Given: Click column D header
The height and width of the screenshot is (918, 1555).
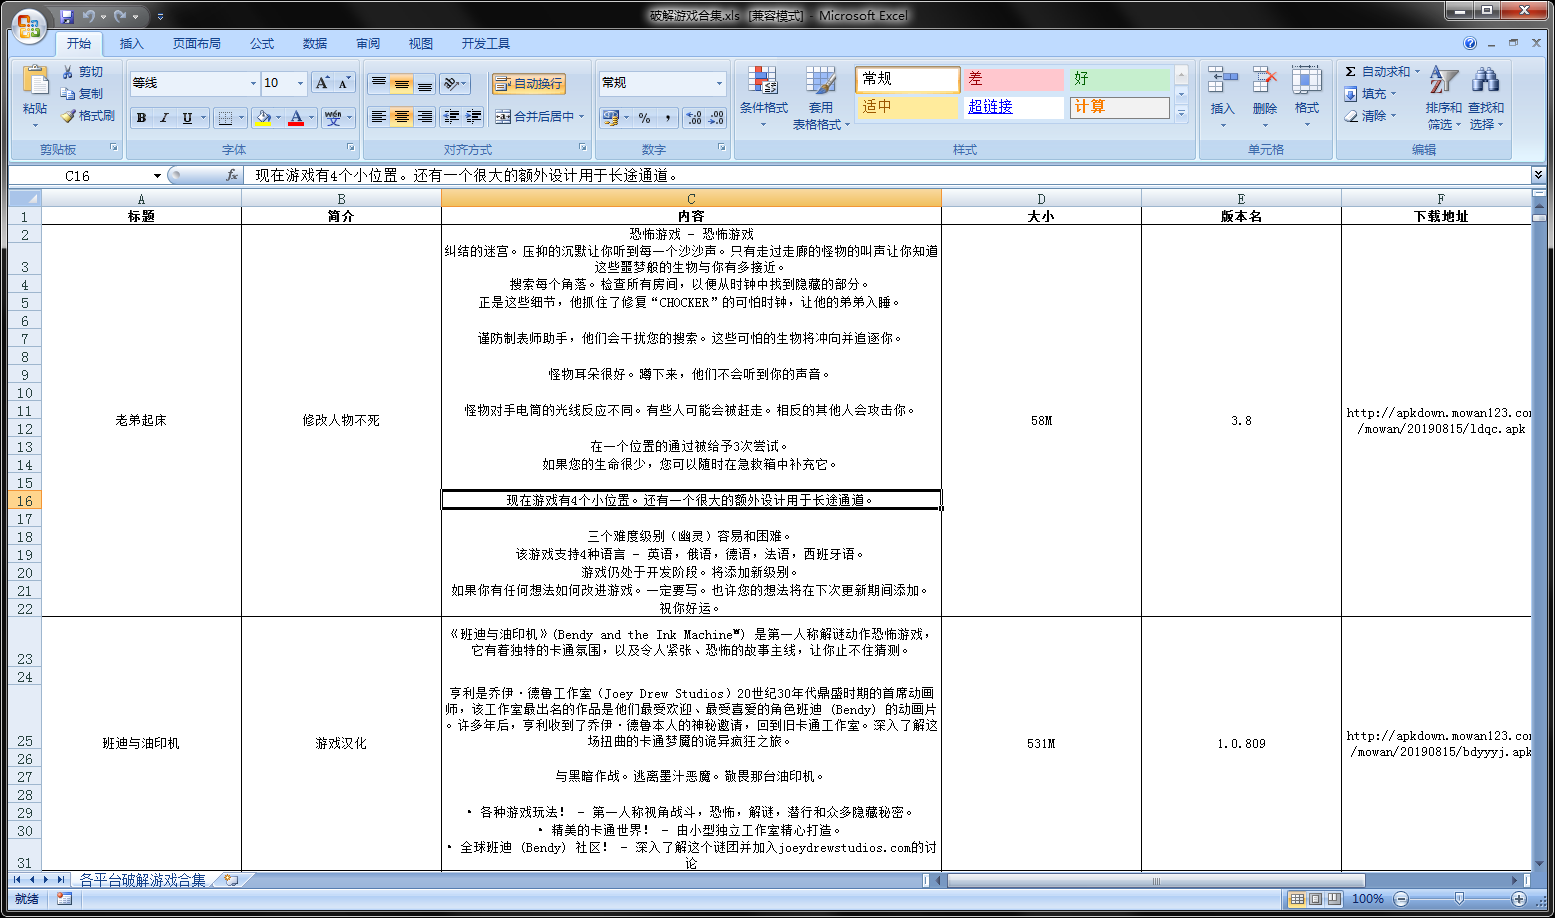Looking at the screenshot, I should tap(1041, 199).
